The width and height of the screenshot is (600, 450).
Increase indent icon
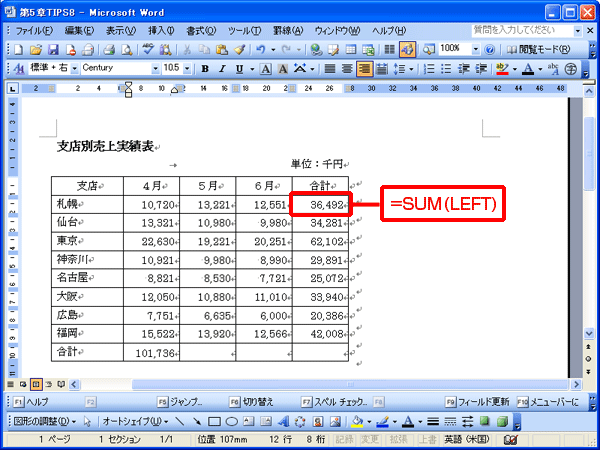coord(481,69)
